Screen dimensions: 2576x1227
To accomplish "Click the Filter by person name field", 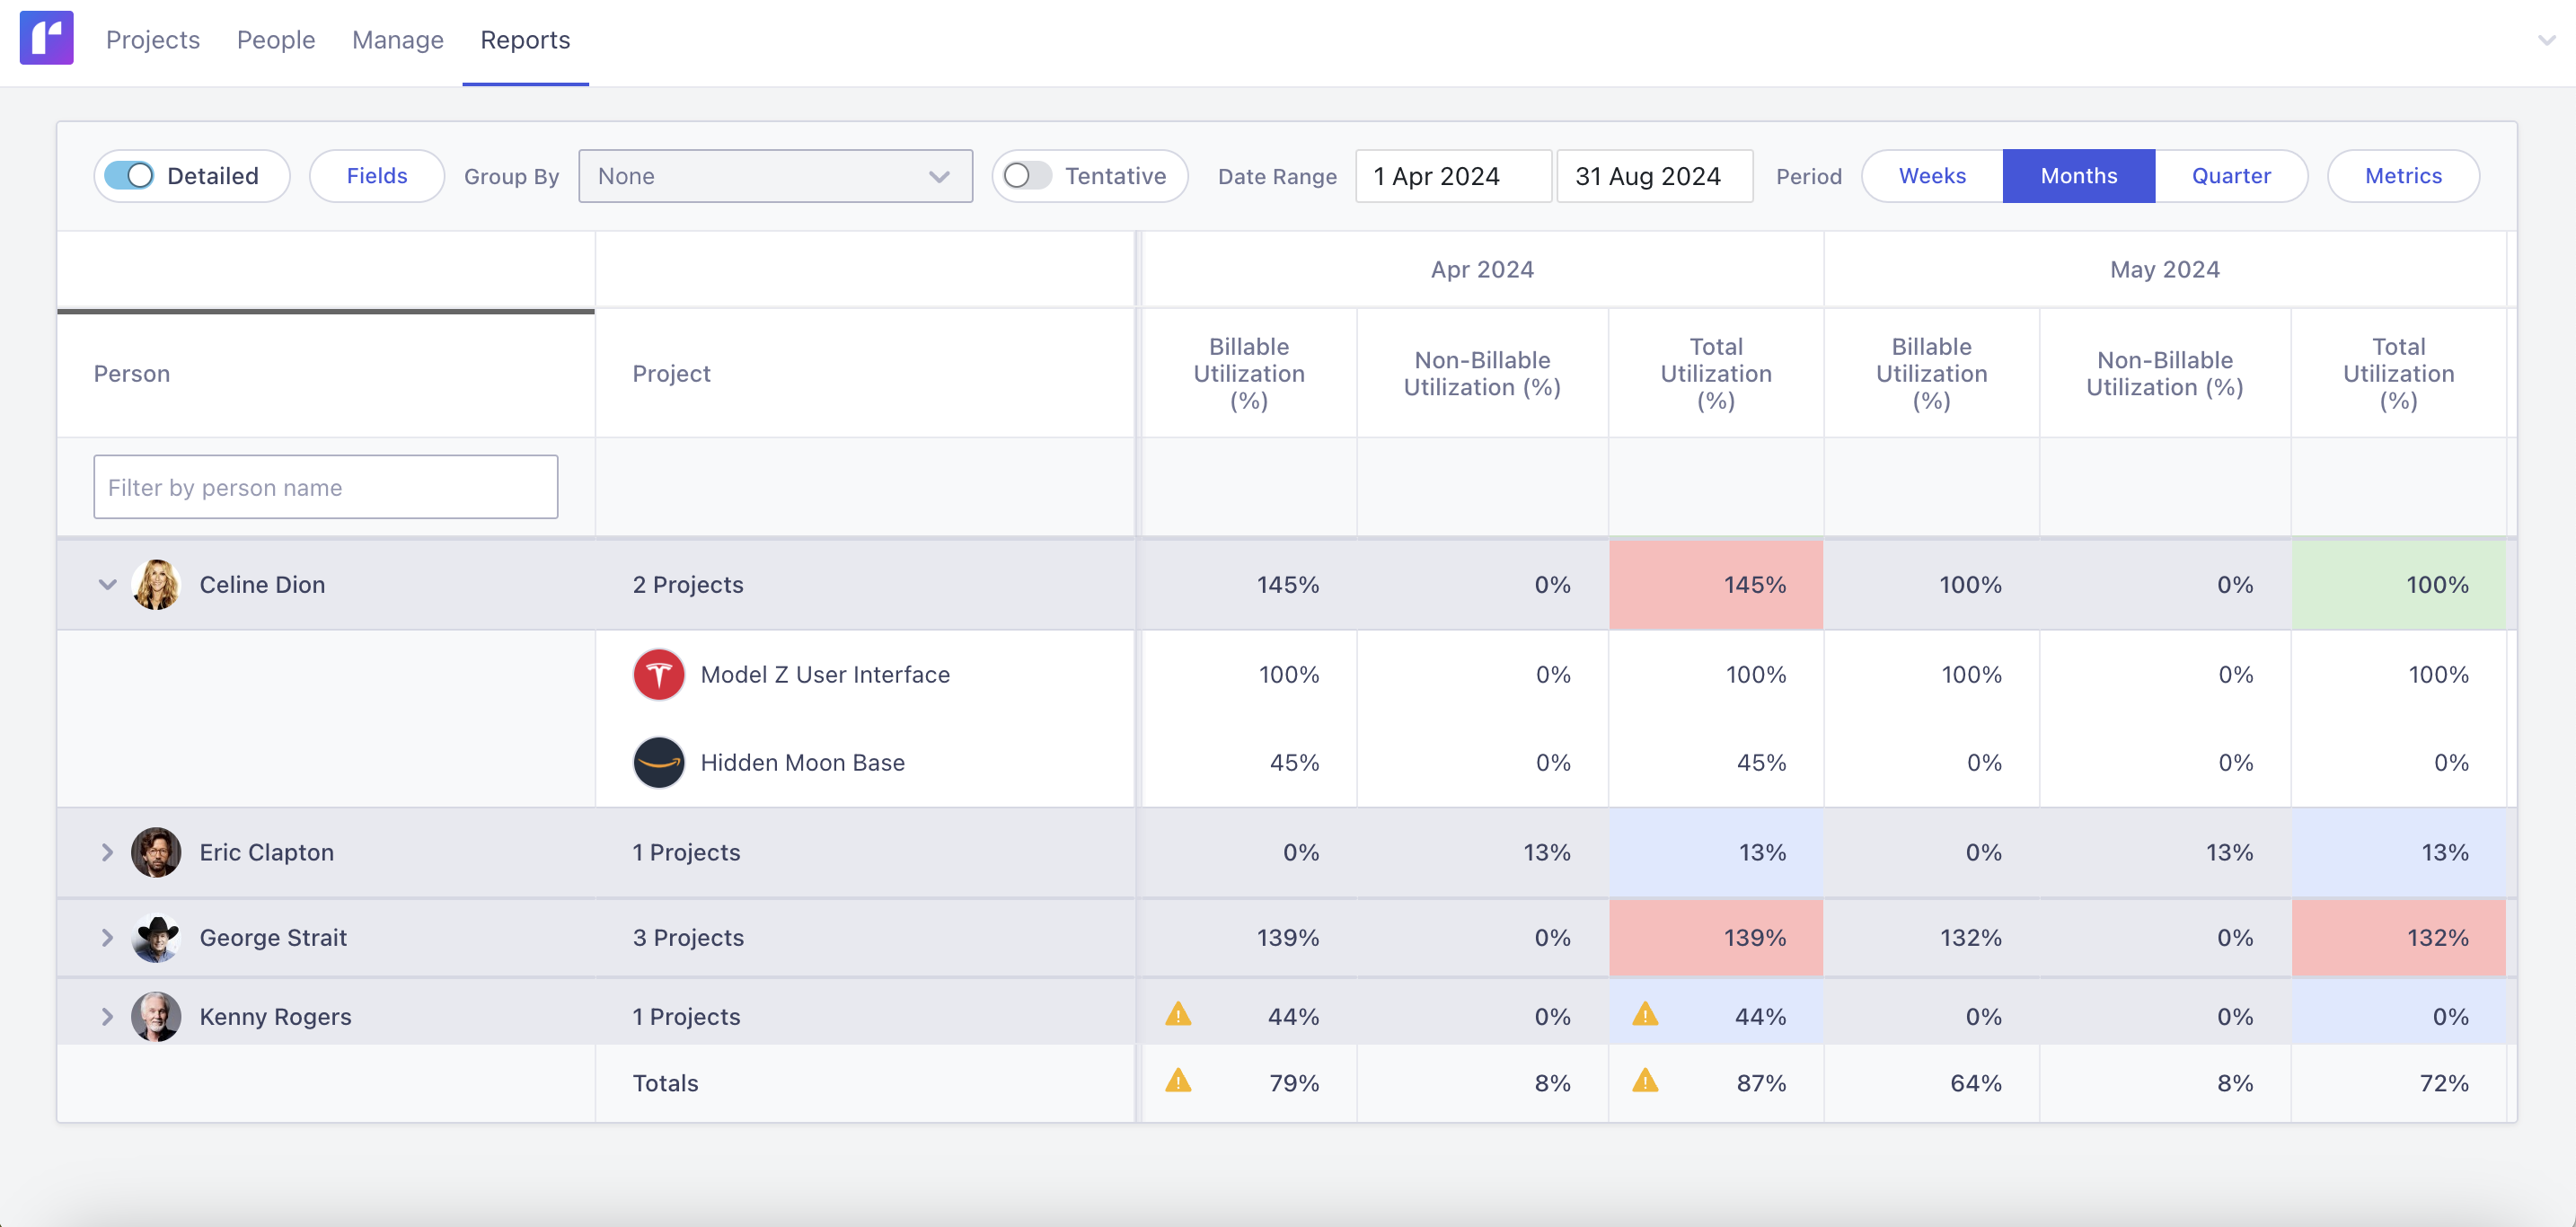I will point(325,487).
